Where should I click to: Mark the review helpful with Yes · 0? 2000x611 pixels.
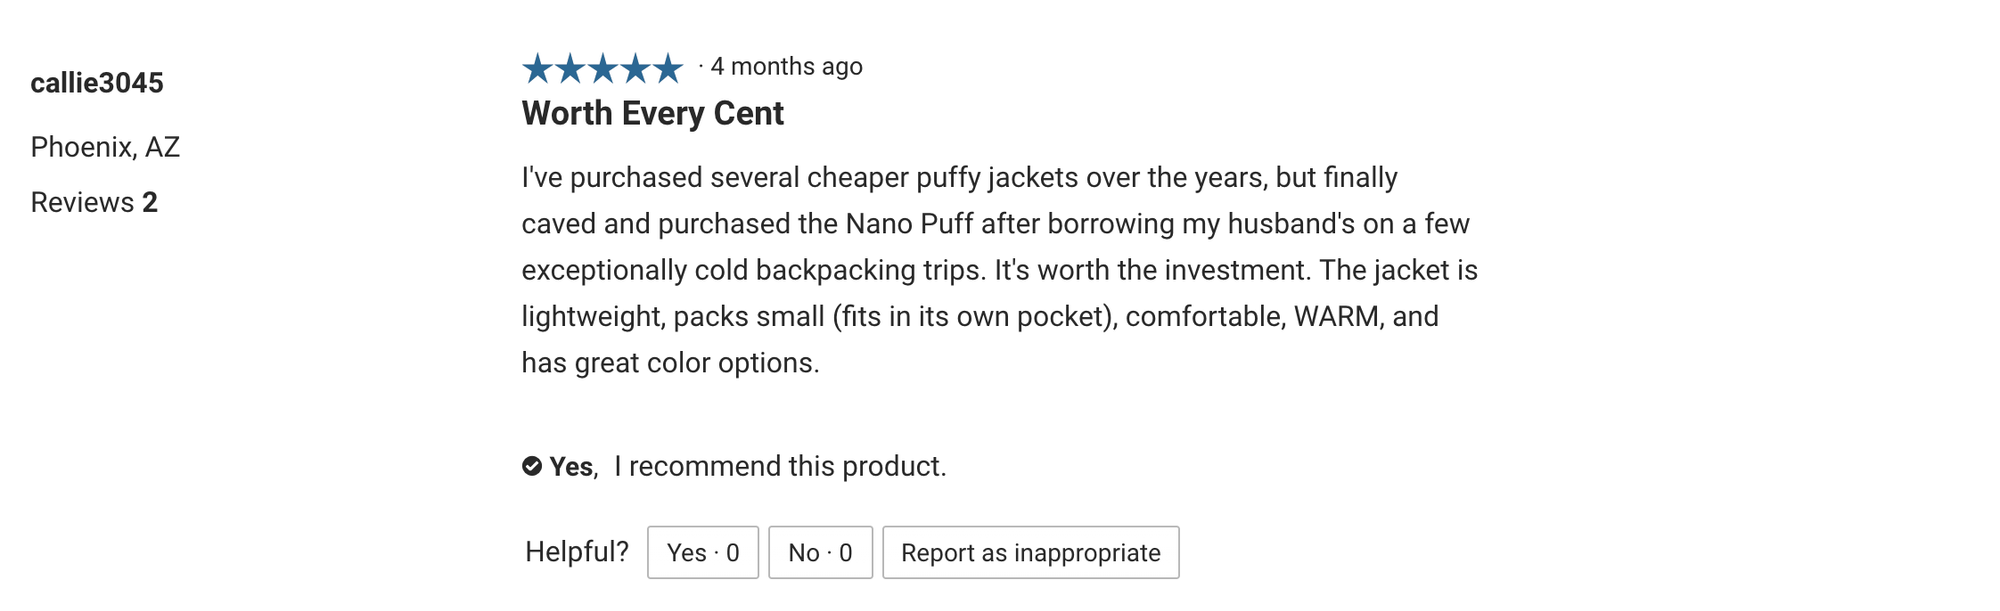point(703,552)
